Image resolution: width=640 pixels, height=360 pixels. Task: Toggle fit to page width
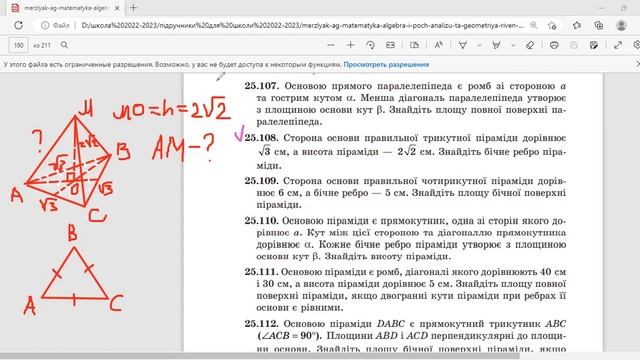(390, 45)
